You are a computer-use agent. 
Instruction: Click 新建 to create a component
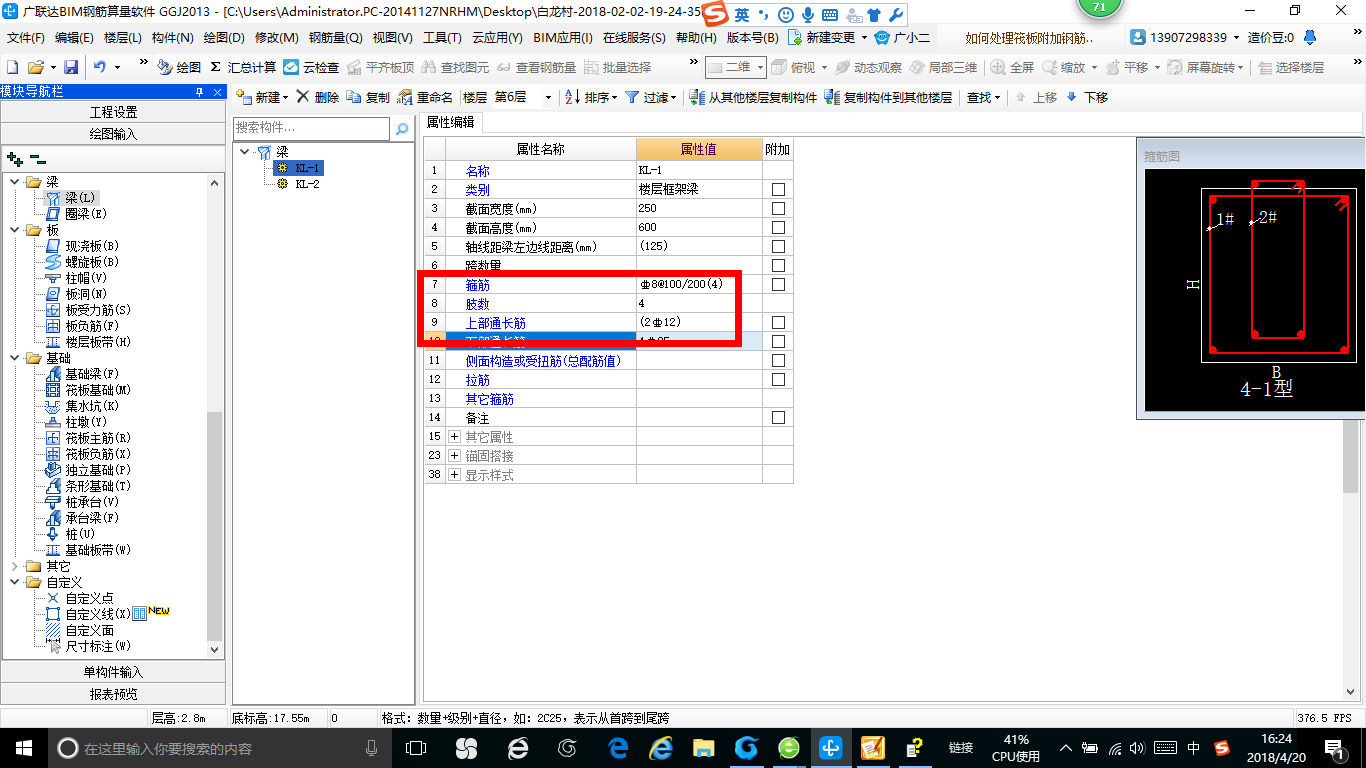coord(261,97)
